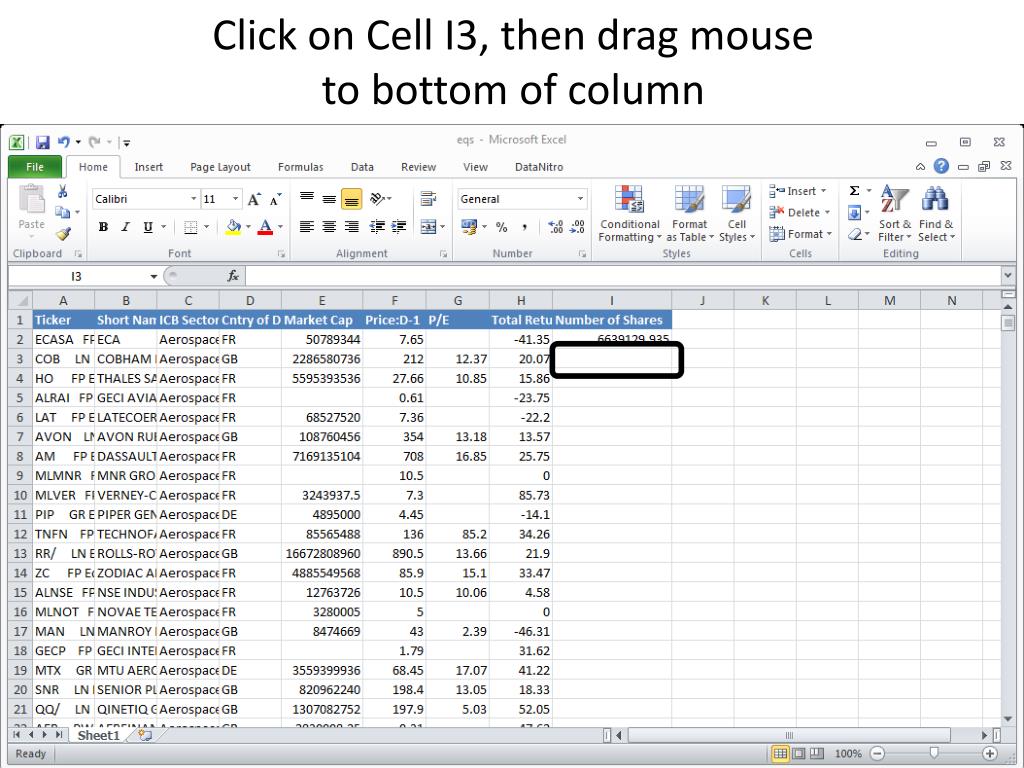1024x768 pixels.
Task: Toggle Bold formatting
Action: [x=103, y=227]
